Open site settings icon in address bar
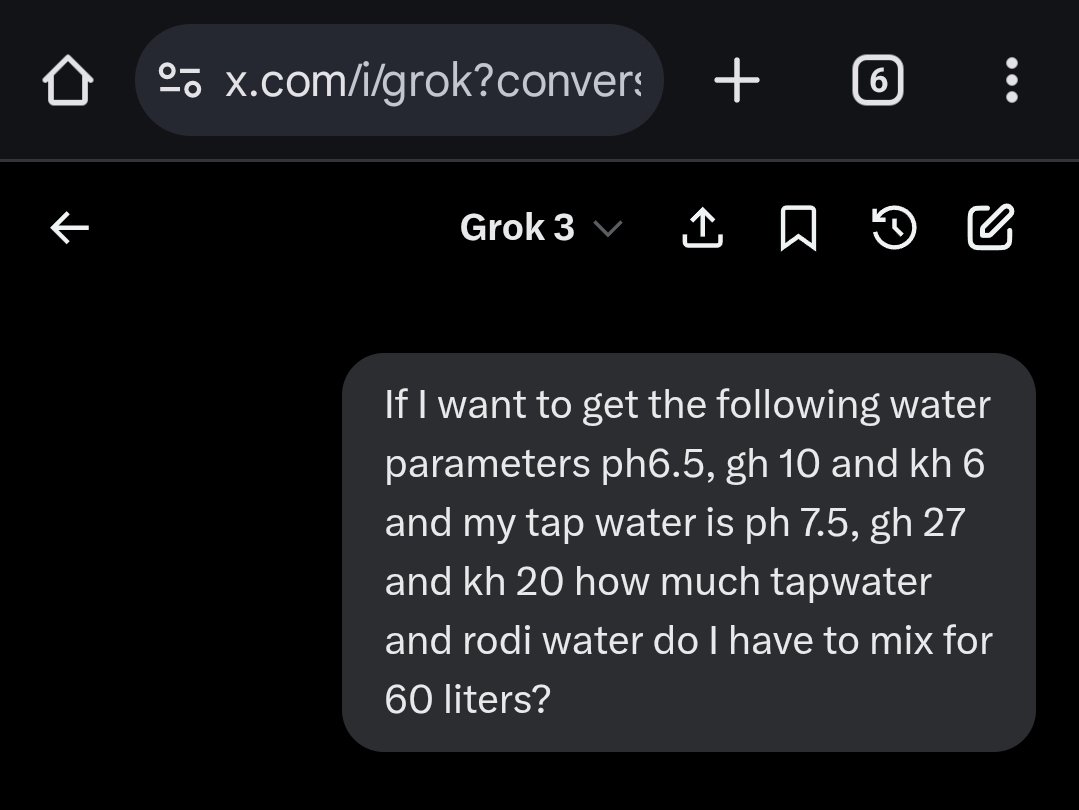The width and height of the screenshot is (1079, 810). (180, 80)
